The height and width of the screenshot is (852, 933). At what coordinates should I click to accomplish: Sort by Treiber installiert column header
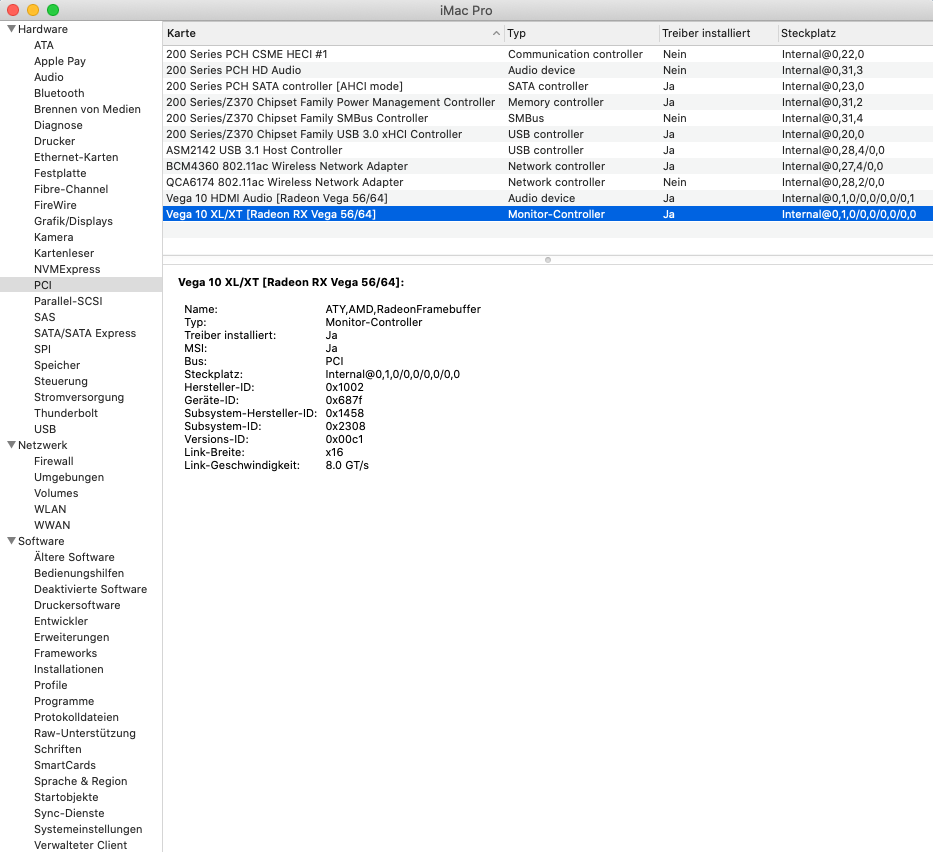pos(718,33)
